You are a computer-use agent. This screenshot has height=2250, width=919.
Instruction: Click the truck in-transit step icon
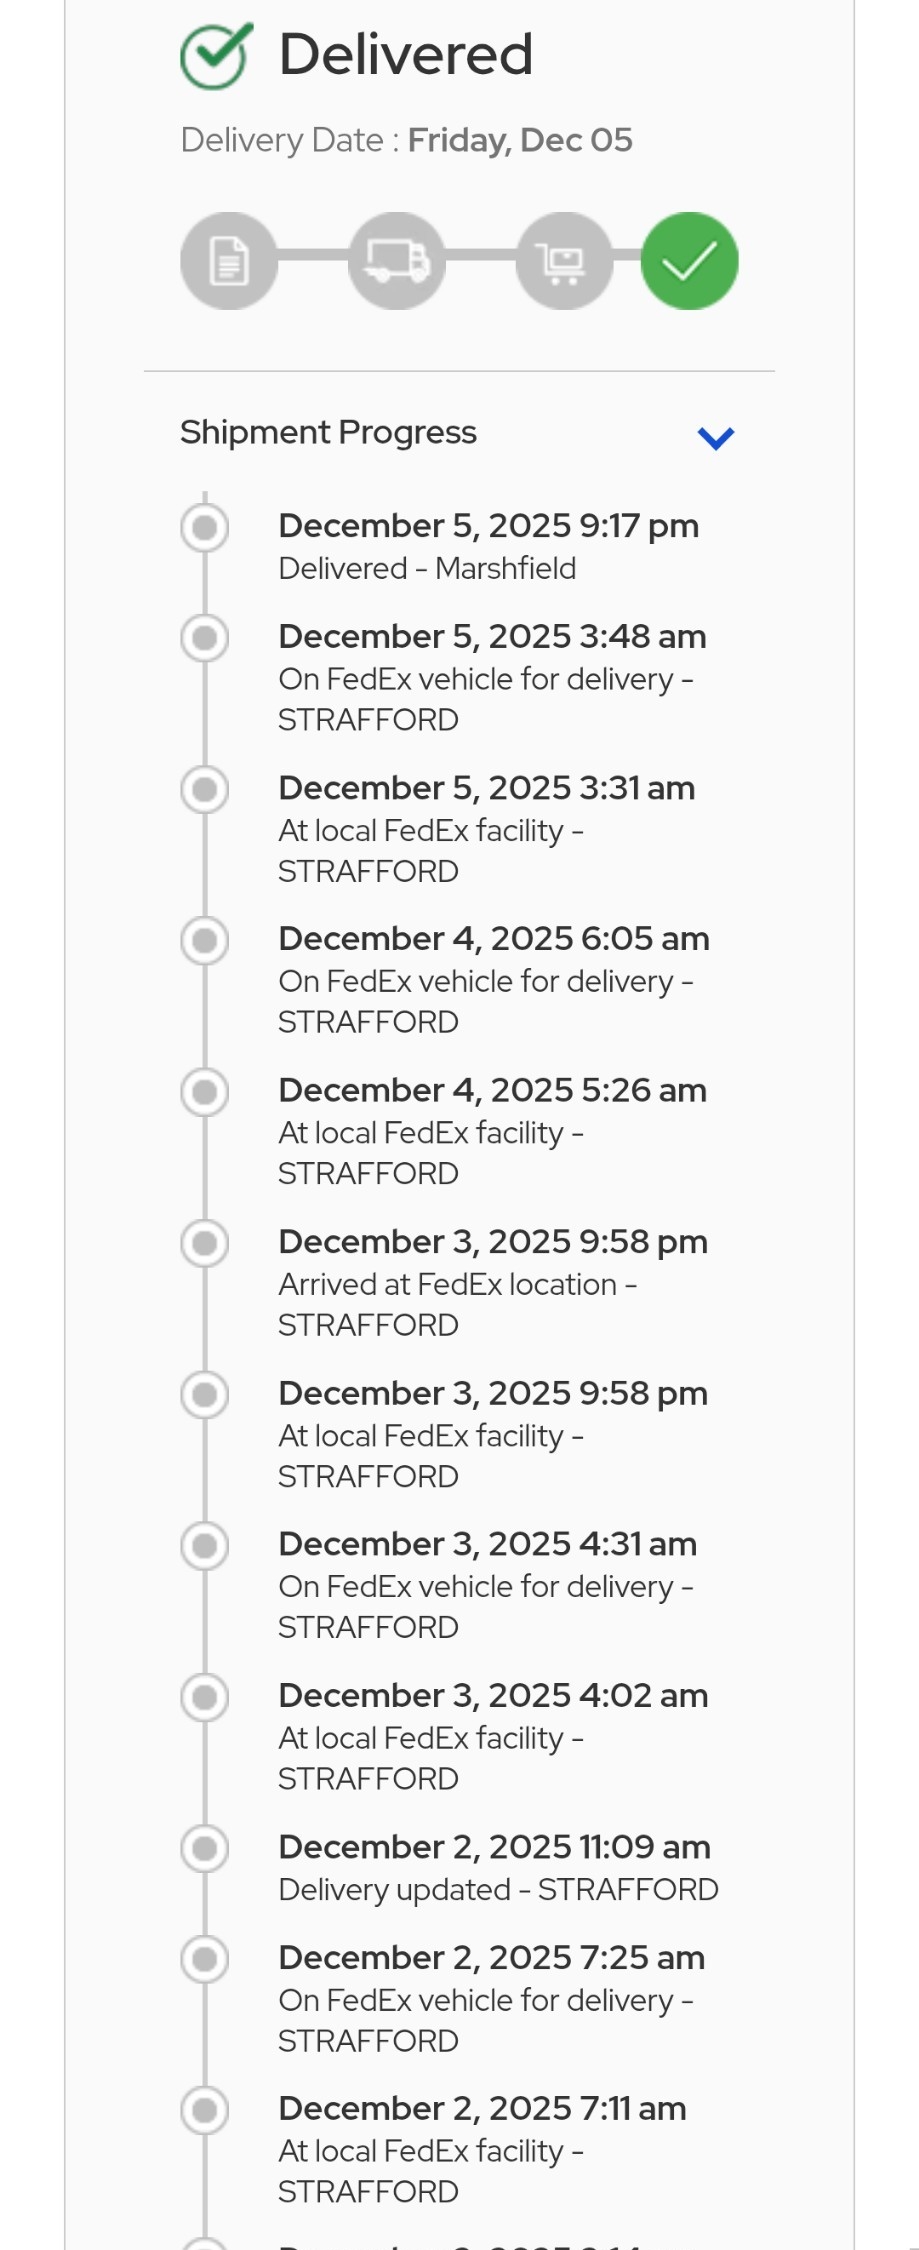[397, 261]
